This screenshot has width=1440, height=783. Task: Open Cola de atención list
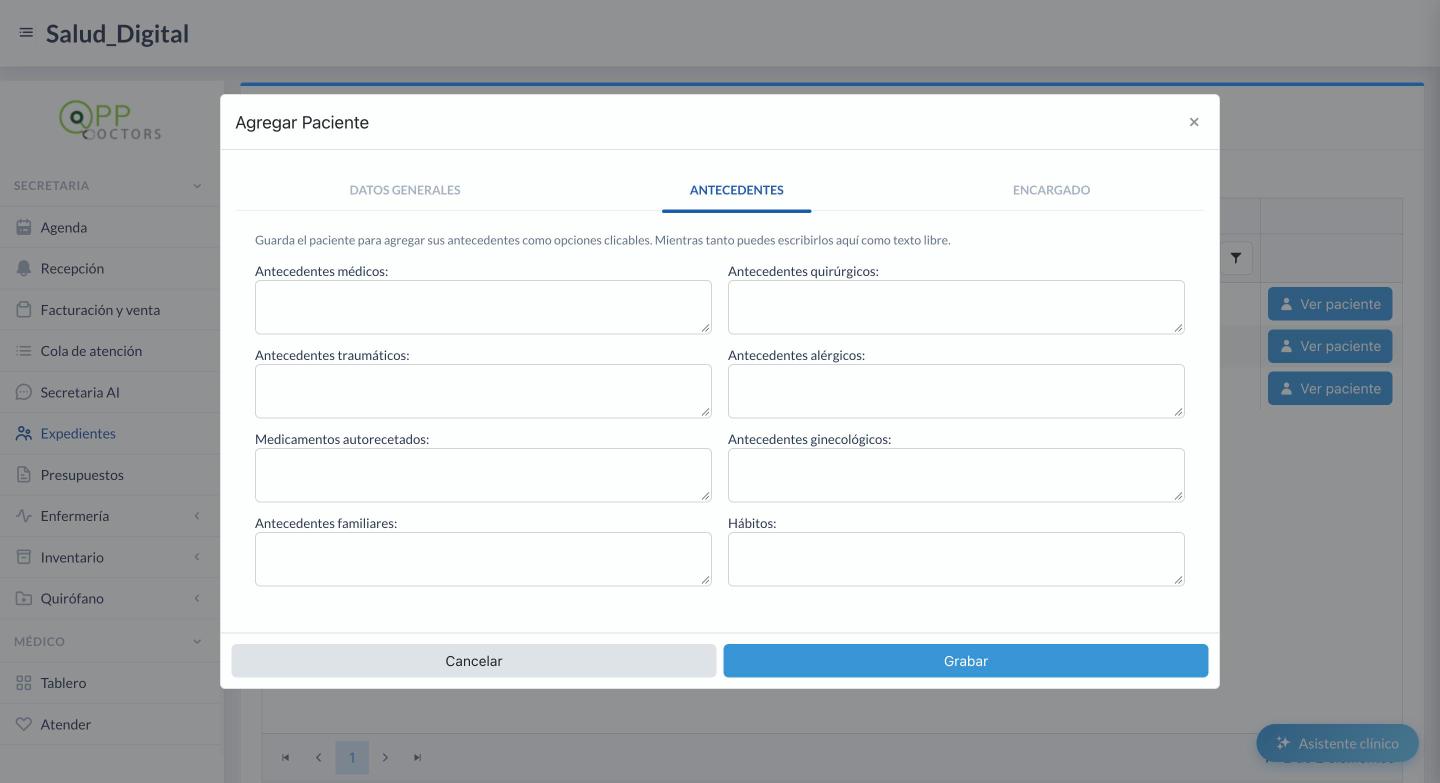pos(112,351)
